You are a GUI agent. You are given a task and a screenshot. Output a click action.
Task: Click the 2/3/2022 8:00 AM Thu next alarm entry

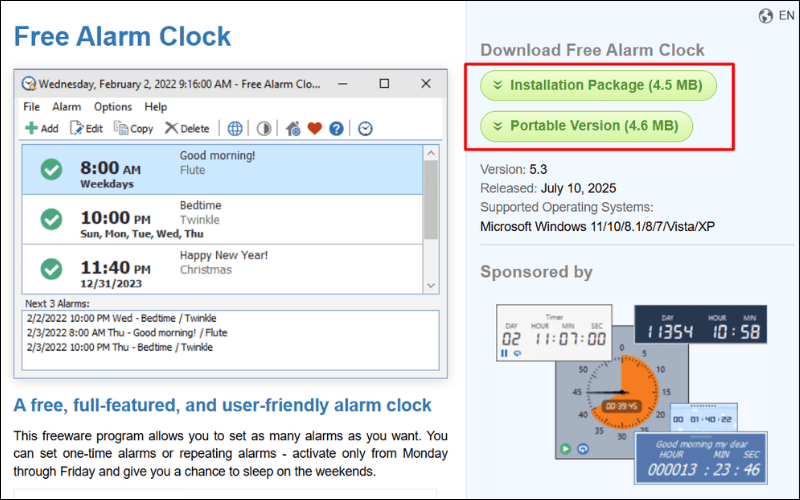click(127, 333)
